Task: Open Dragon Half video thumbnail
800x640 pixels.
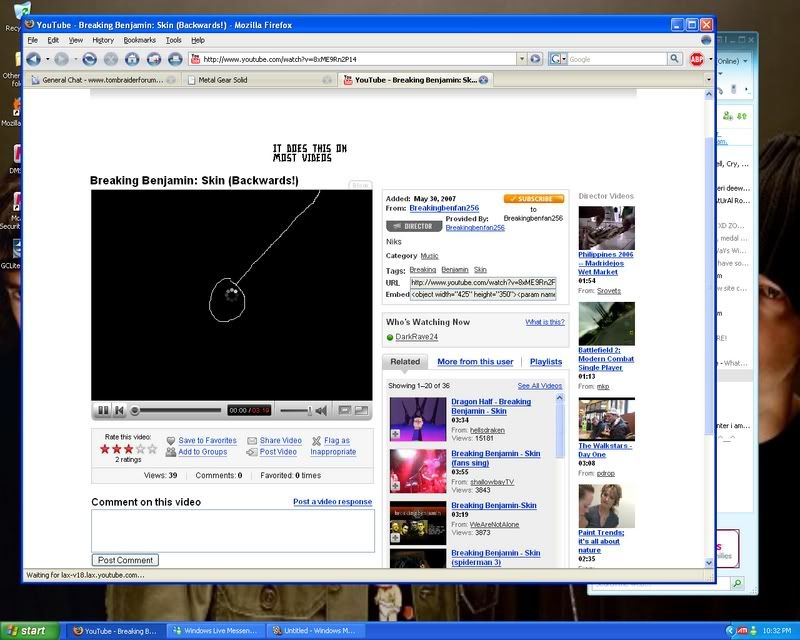Action: pyautogui.click(x=418, y=420)
